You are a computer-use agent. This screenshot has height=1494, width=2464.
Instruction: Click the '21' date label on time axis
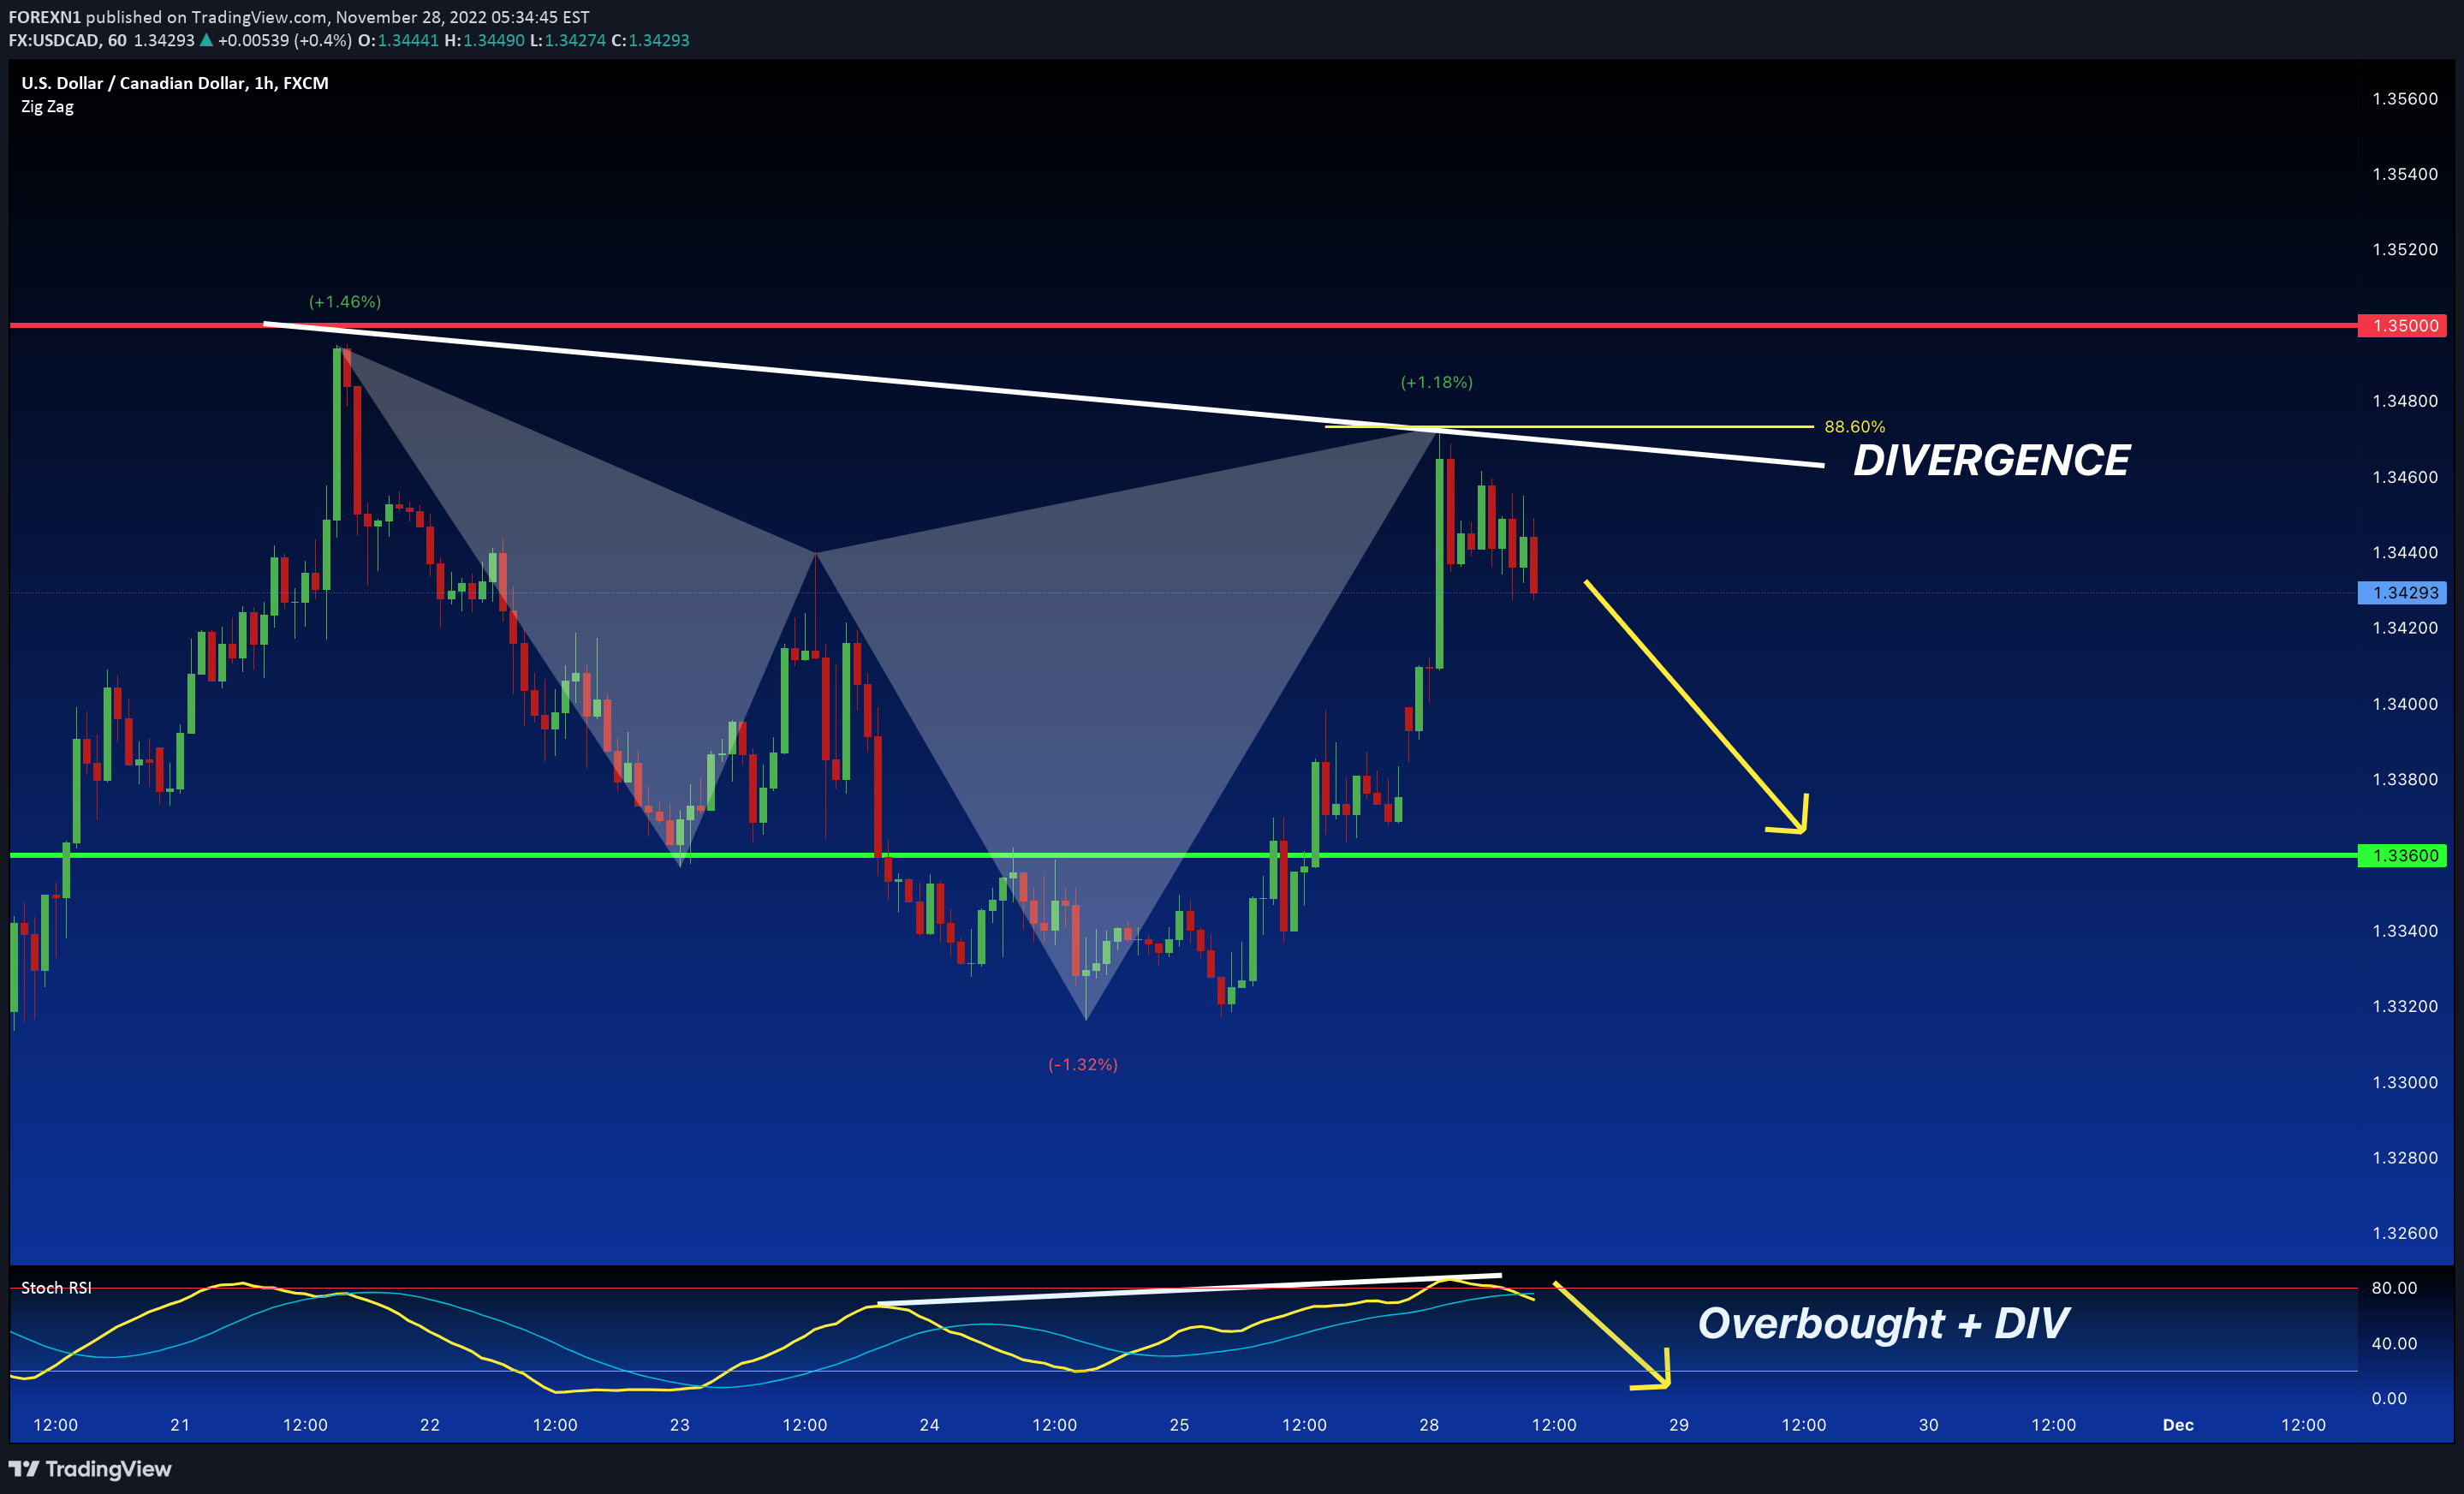(x=180, y=1425)
